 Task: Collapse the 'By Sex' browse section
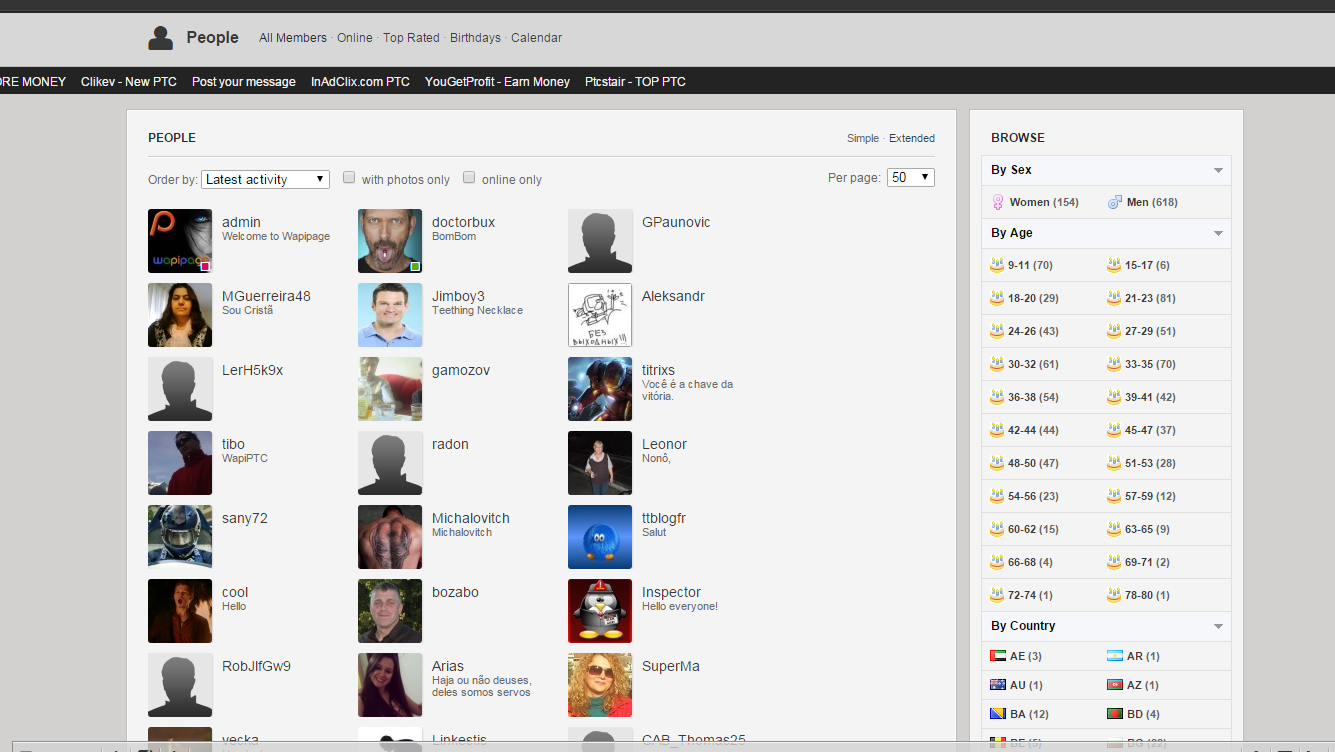pyautogui.click(x=1218, y=170)
